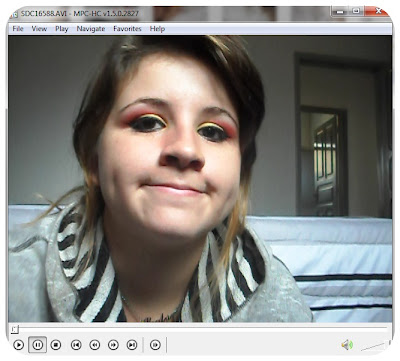Minimize the MPC-HC window
The width and height of the screenshot is (400, 361).
pos(340,12)
